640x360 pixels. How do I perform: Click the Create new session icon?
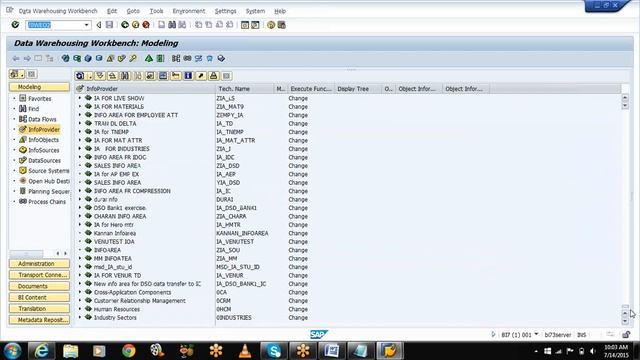point(244,25)
